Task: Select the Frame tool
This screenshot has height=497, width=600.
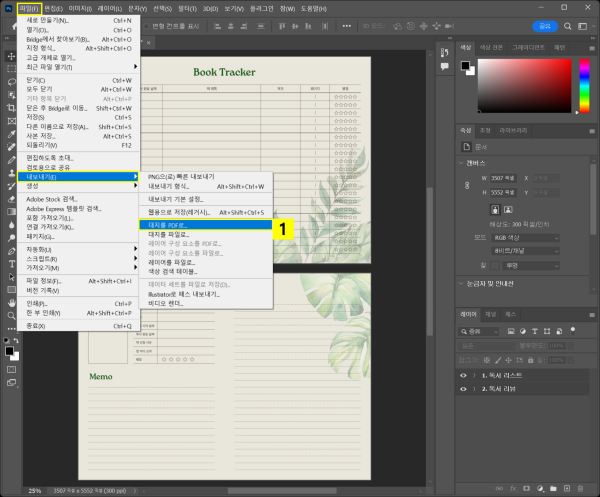Action: 11,121
